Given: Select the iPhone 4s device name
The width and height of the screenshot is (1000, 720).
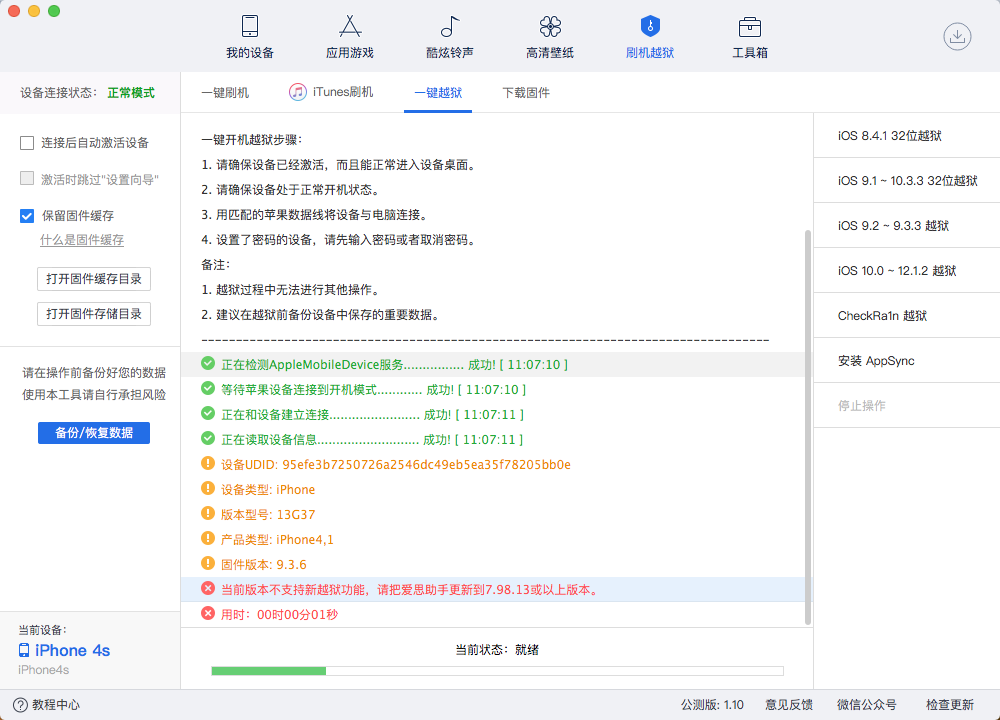Looking at the screenshot, I should coord(72,650).
